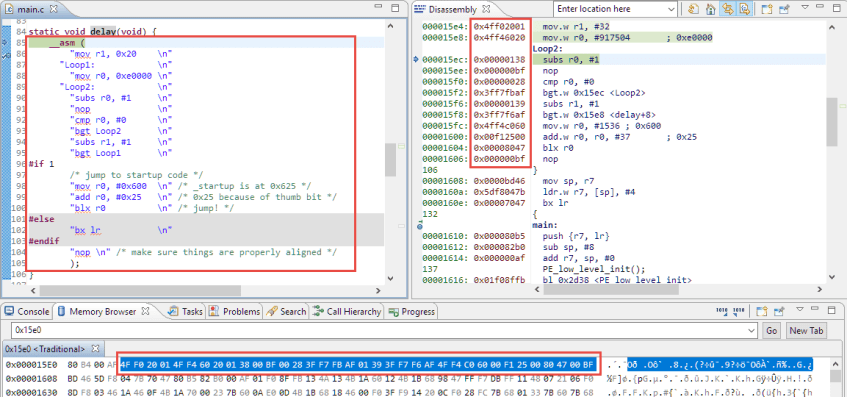Image resolution: width=847 pixels, height=397 pixels.
Task: Open the 'Enter location here' dropdown arrow
Action: (671, 9)
